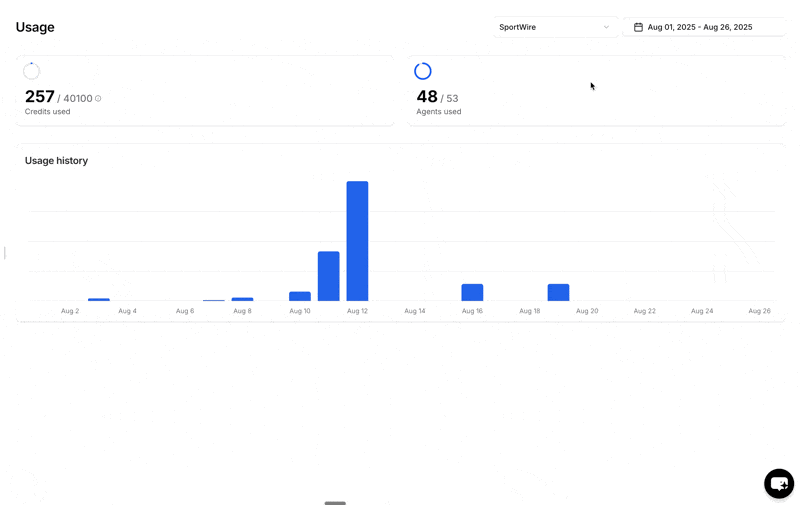Open the SportWire workspace selector
800x505 pixels.
tap(555, 27)
